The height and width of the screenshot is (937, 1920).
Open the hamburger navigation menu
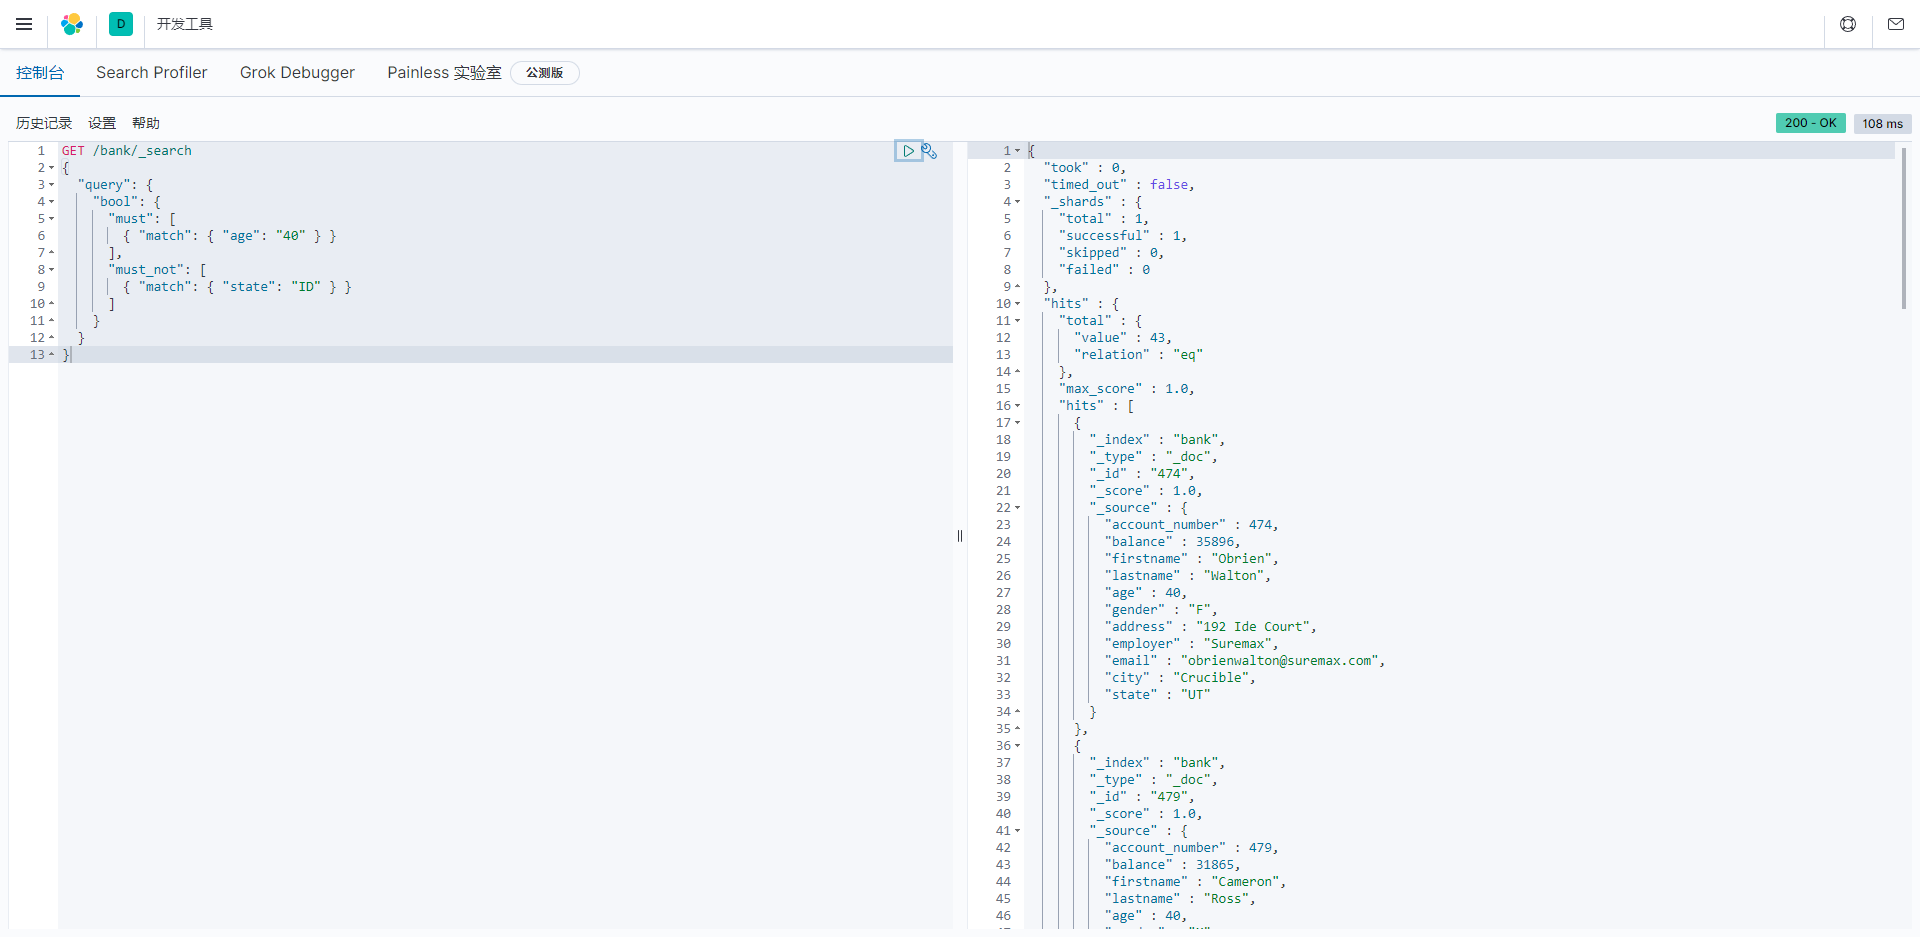24,24
